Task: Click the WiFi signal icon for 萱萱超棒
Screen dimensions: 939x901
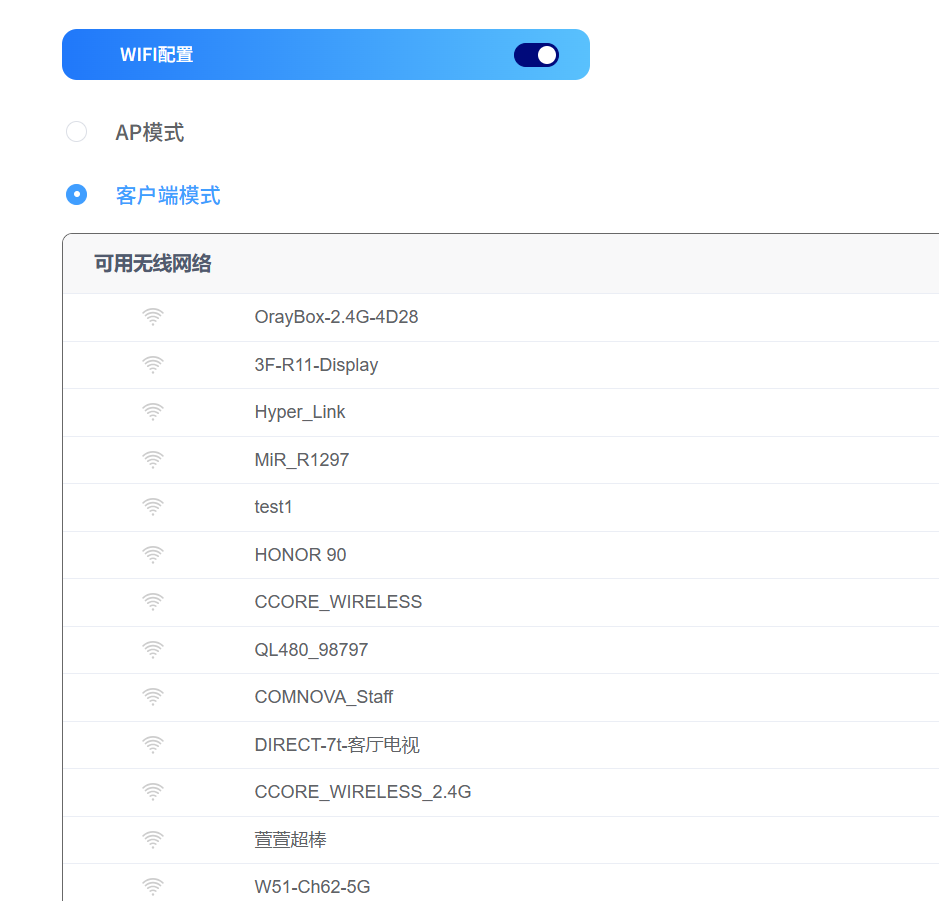Action: click(153, 840)
